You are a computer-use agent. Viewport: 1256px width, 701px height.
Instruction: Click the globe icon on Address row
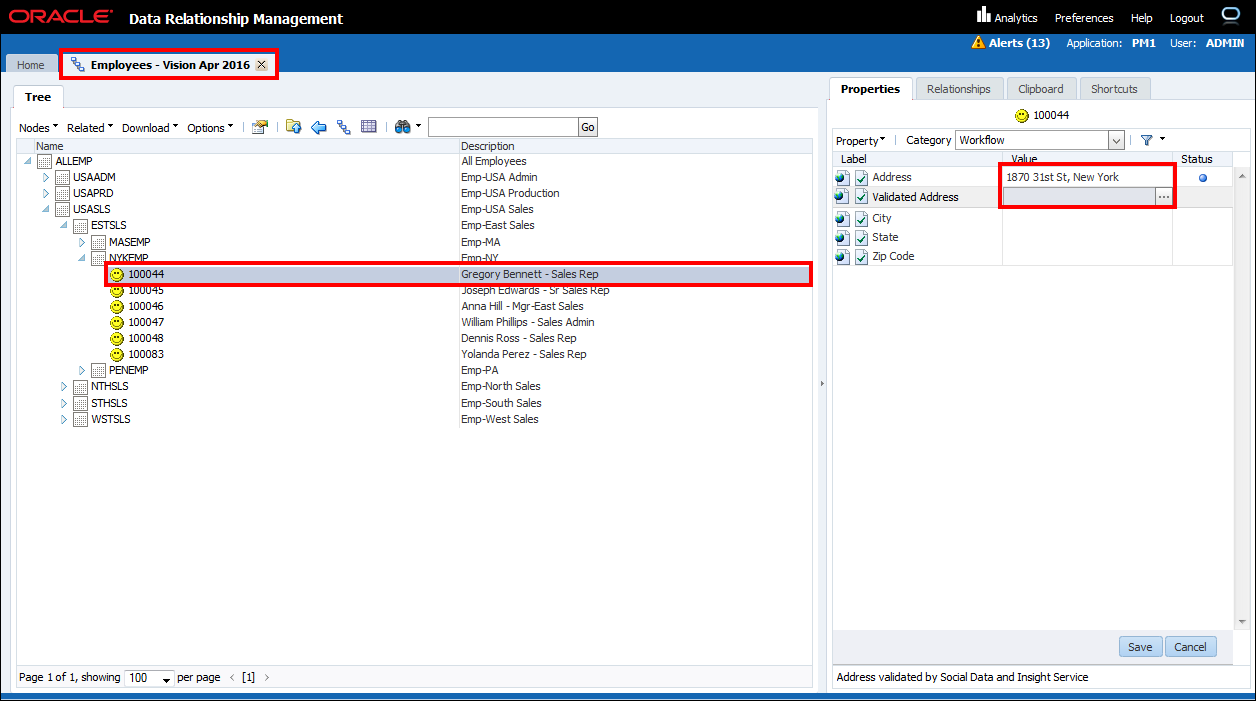pyautogui.click(x=842, y=177)
